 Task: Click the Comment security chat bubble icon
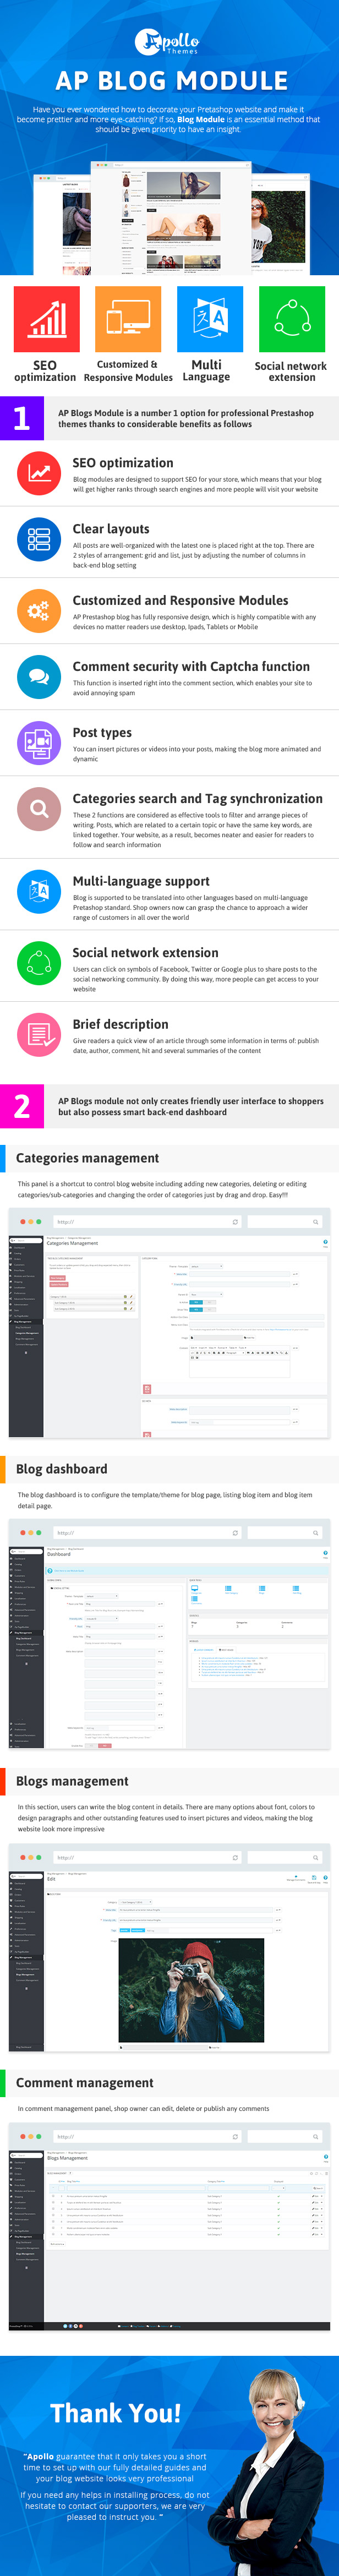(x=39, y=677)
